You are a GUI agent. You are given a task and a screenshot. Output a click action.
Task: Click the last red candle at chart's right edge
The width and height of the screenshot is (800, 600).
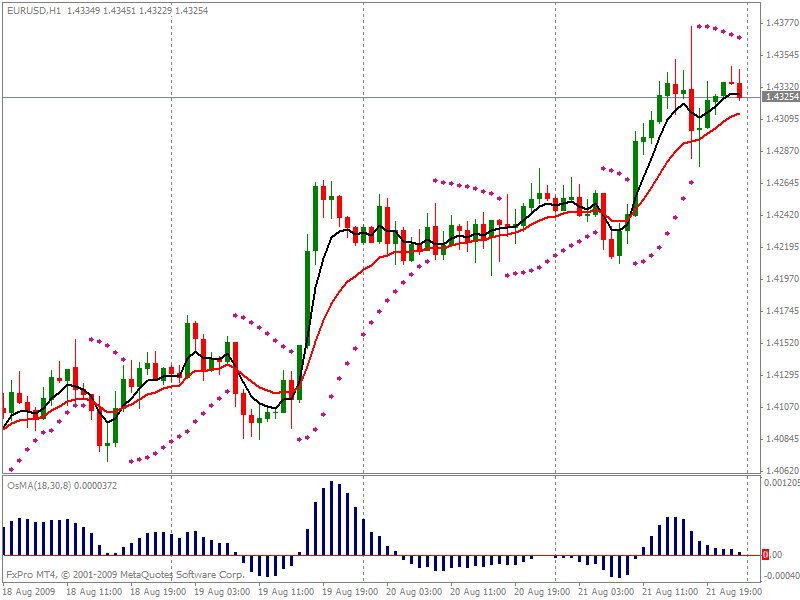coord(739,90)
